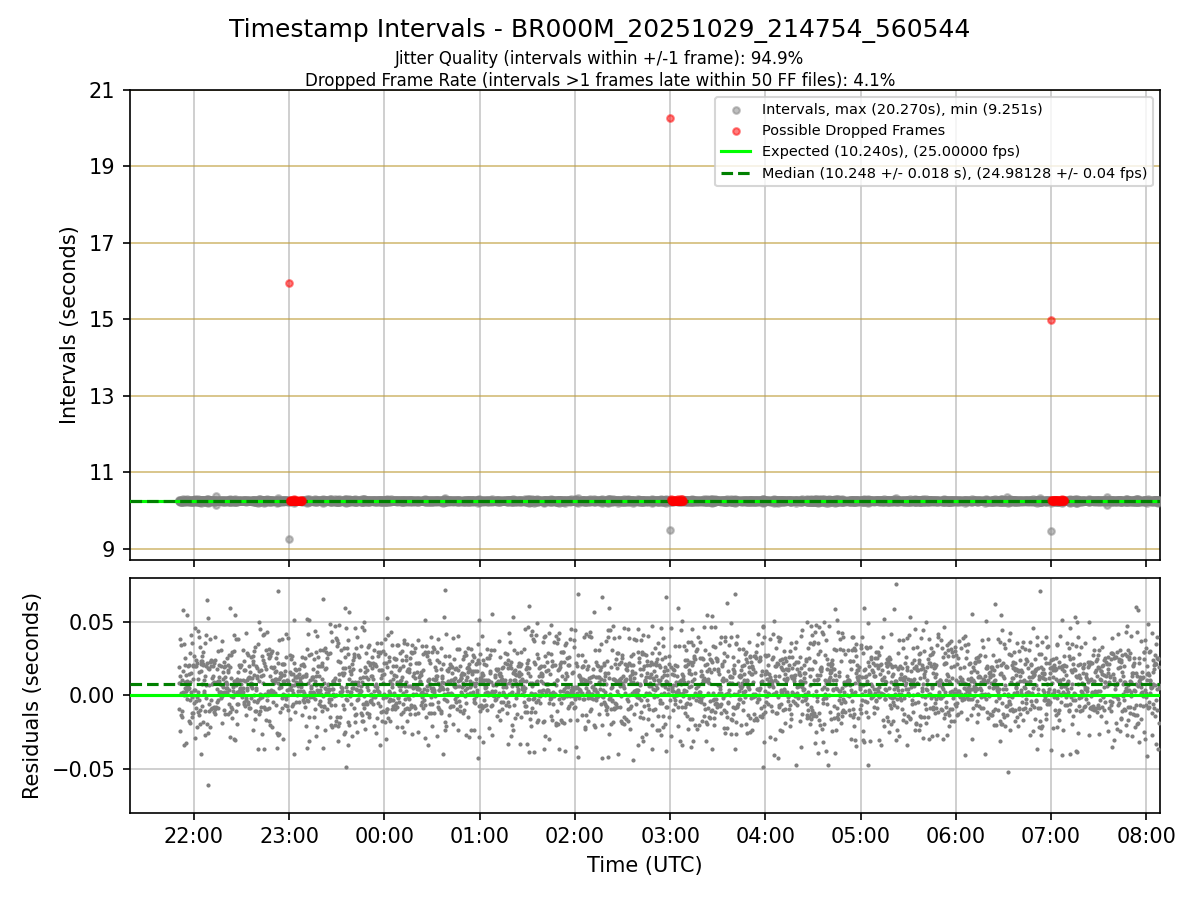Click the 11 tick label on Intervals axis
This screenshot has height=900, width=1200.
pos(101,473)
